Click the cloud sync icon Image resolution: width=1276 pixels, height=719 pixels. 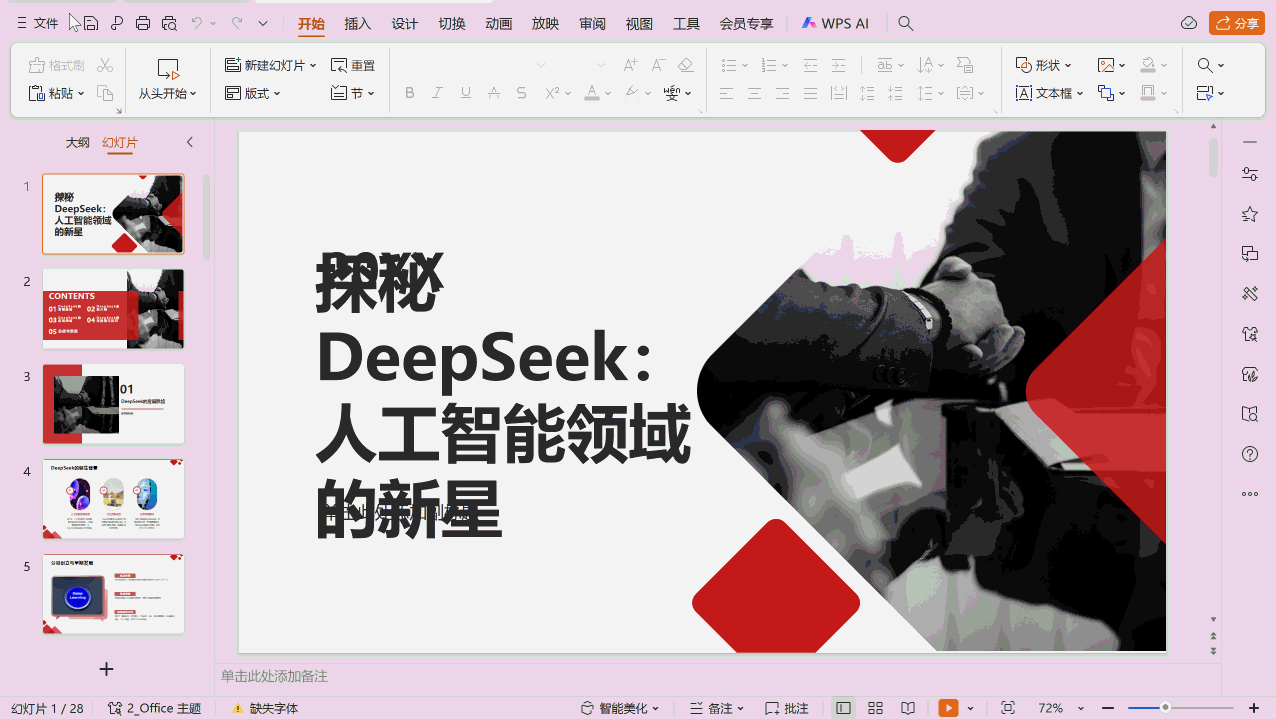pos(1189,23)
